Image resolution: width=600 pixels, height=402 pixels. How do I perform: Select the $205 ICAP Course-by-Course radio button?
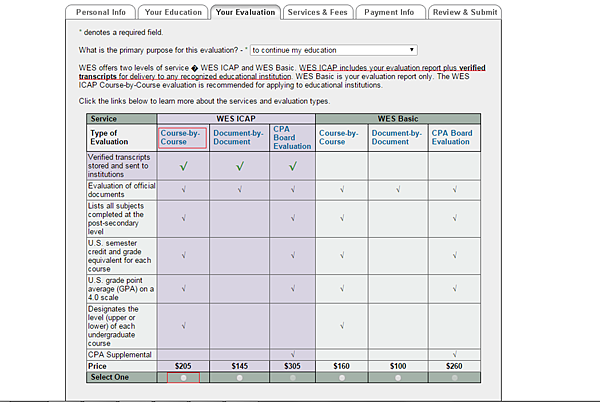(x=183, y=378)
